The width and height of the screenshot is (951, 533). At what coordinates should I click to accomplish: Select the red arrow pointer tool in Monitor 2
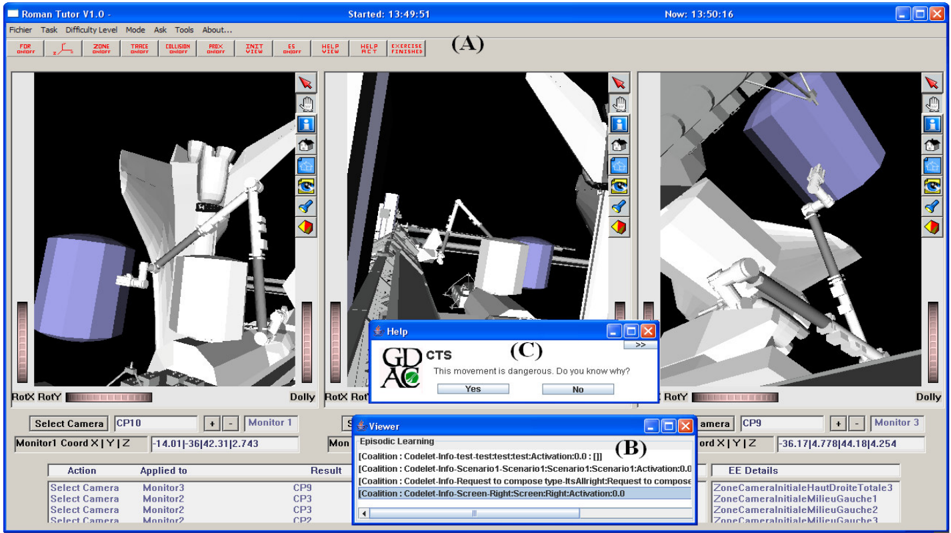click(x=619, y=82)
